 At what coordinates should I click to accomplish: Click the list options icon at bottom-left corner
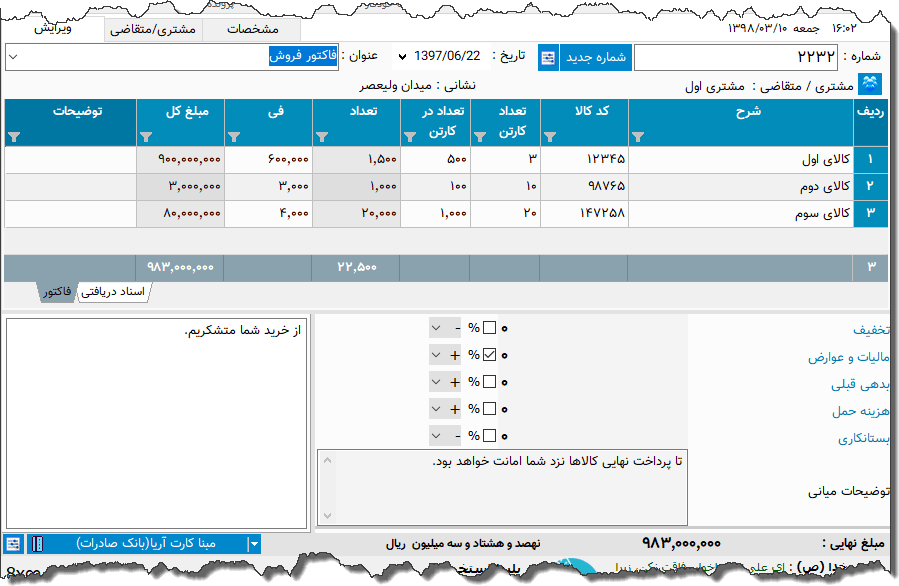(x=13, y=543)
